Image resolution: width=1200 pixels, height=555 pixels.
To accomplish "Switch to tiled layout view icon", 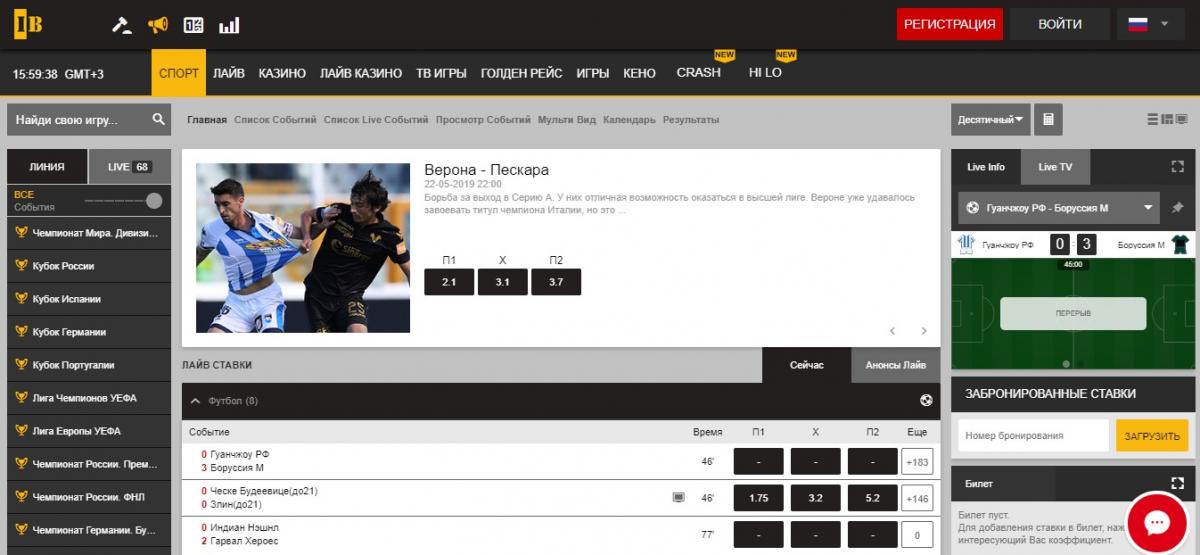I will click(x=1166, y=120).
